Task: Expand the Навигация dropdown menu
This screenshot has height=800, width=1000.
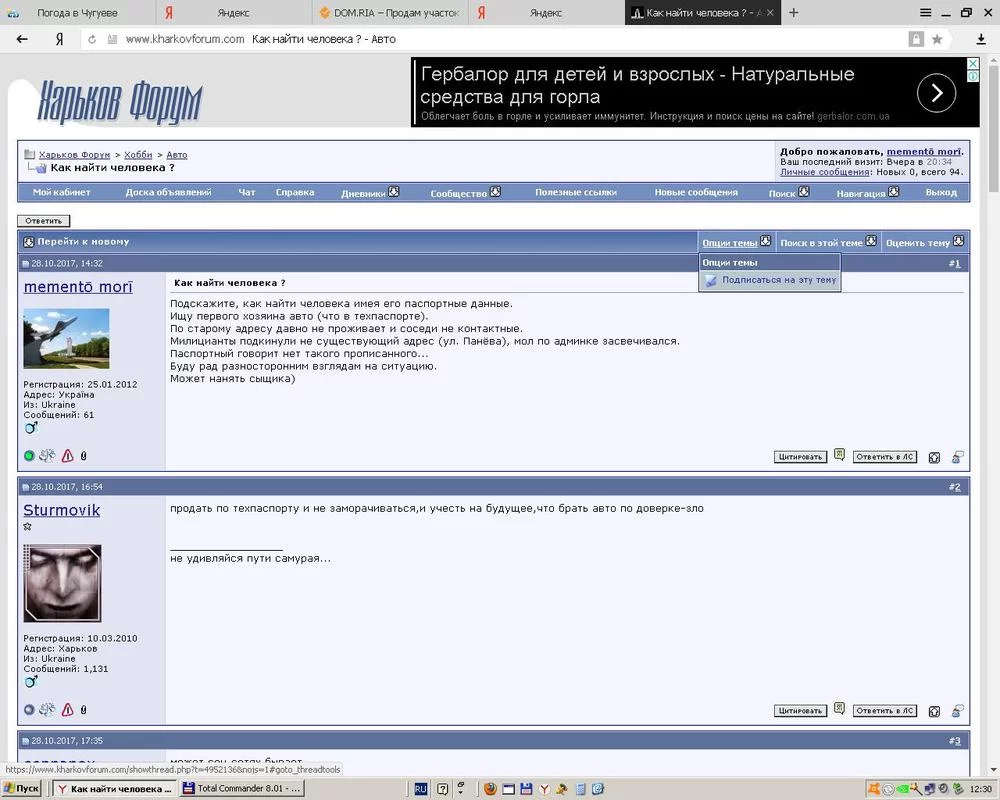Action: [867, 192]
